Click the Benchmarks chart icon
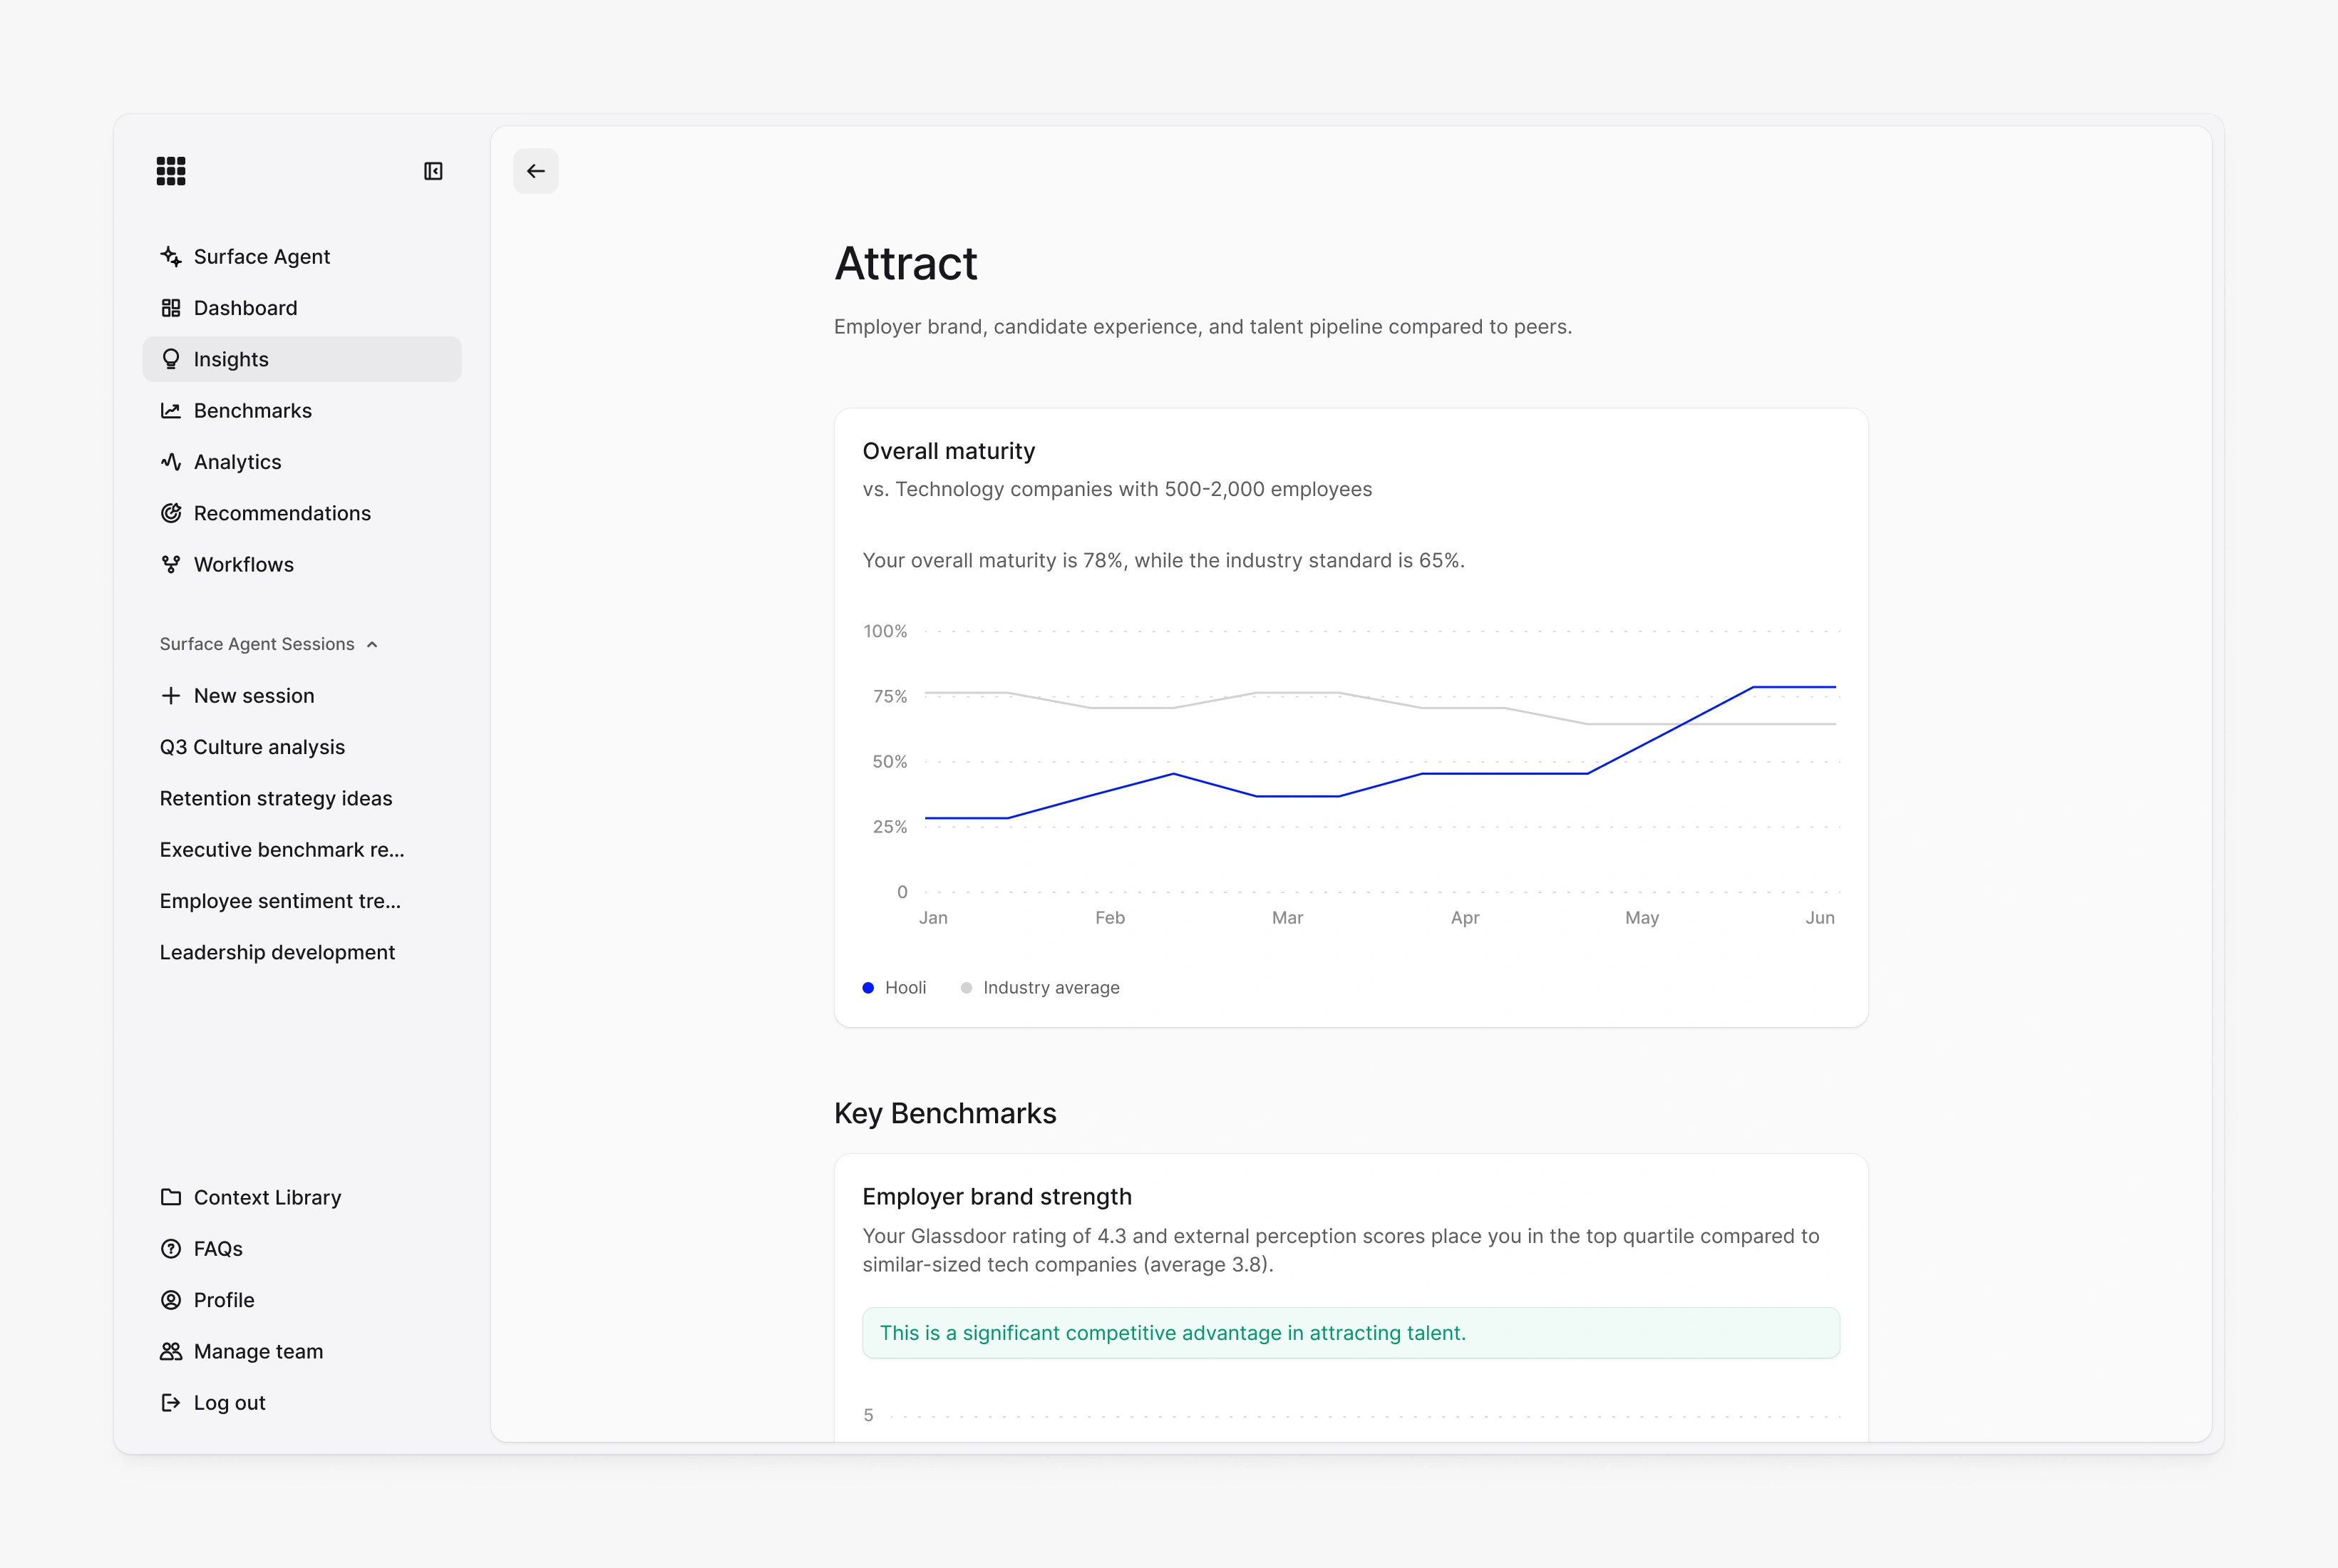Screen dimensions: 2338x1568 point(171,411)
